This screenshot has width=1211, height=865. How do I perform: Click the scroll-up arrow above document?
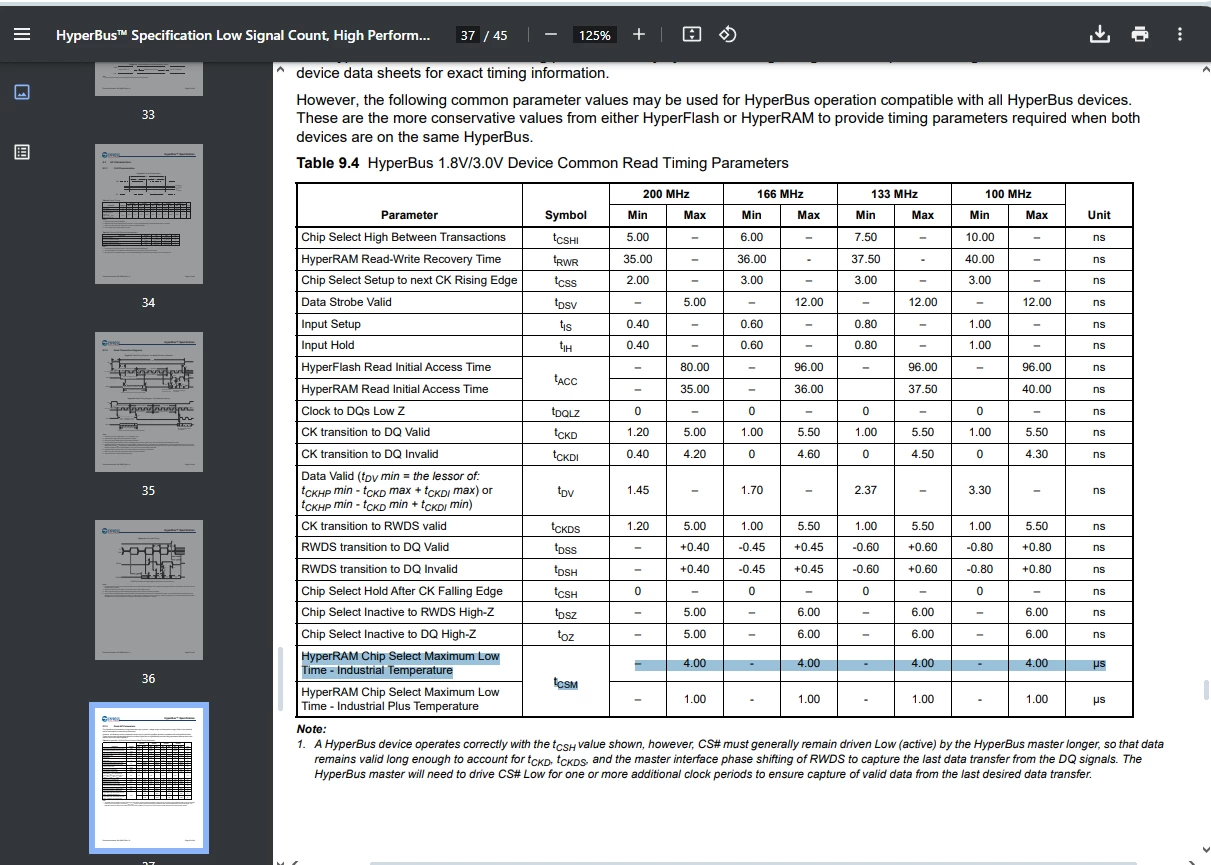pos(281,71)
